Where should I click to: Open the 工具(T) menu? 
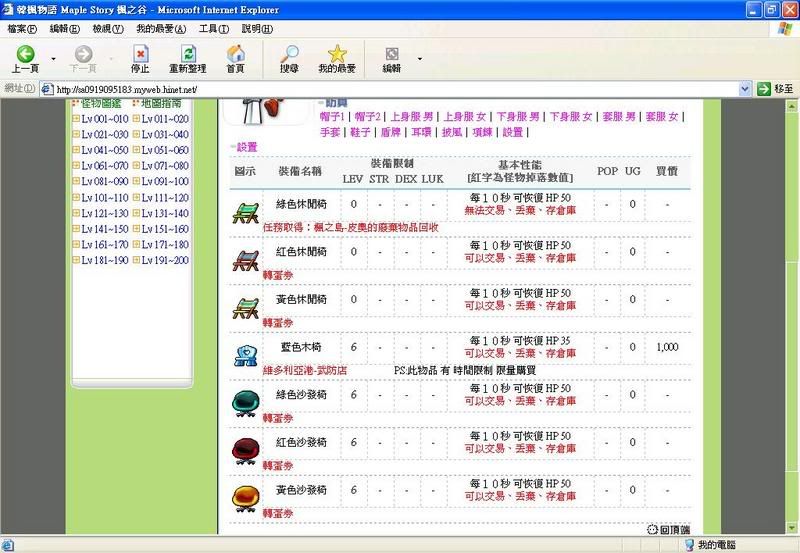coord(213,29)
